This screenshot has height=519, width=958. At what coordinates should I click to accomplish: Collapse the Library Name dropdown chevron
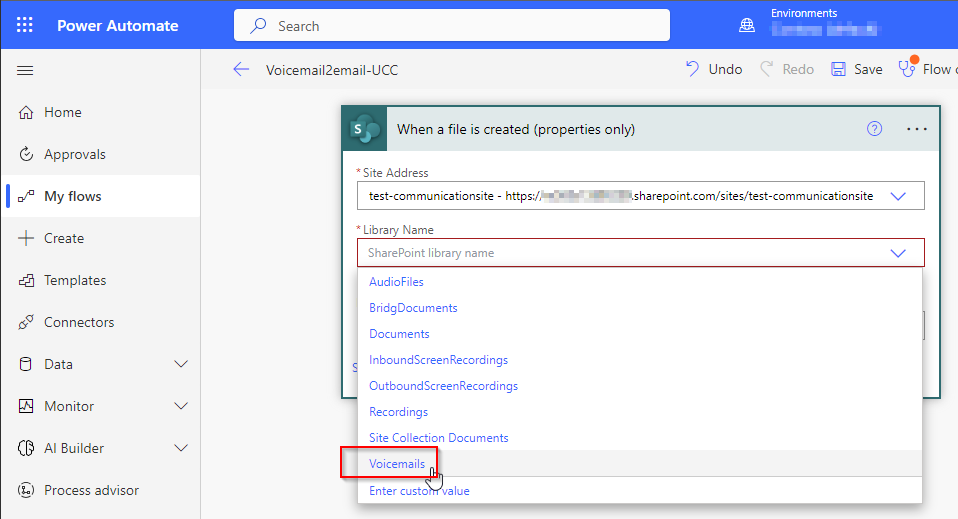point(898,253)
